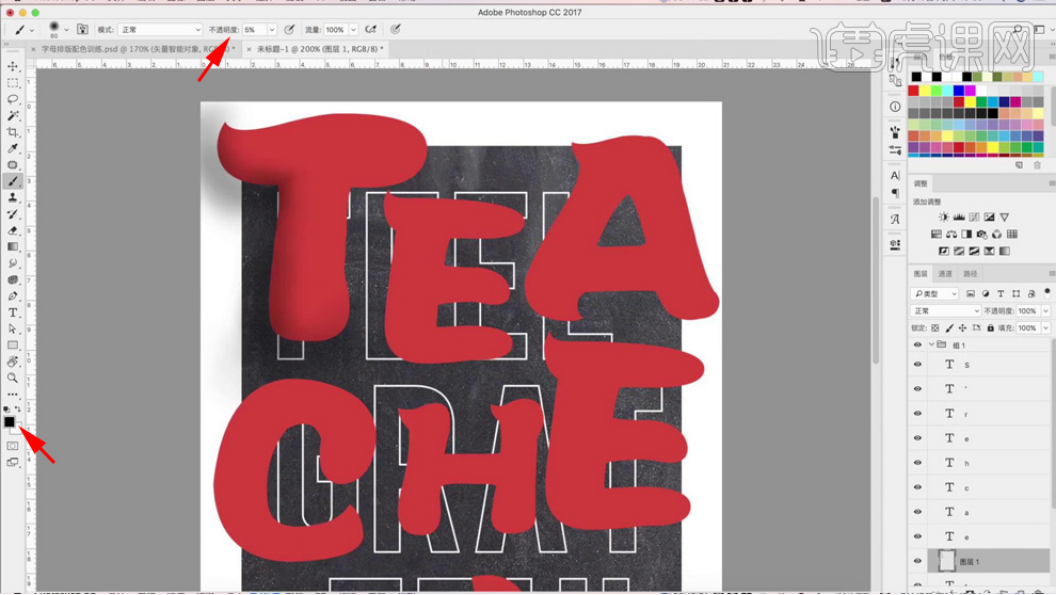This screenshot has height=595, width=1056.
Task: Hide the text layer named a
Action: [917, 512]
